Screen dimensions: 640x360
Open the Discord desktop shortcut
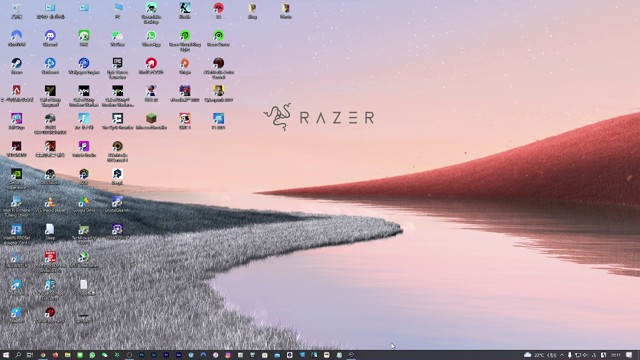[50, 38]
